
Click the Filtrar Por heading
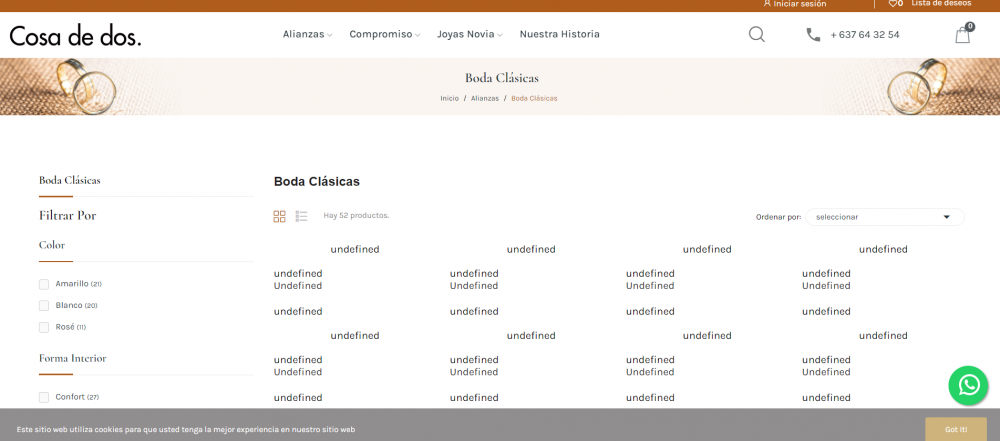pyautogui.click(x=68, y=216)
